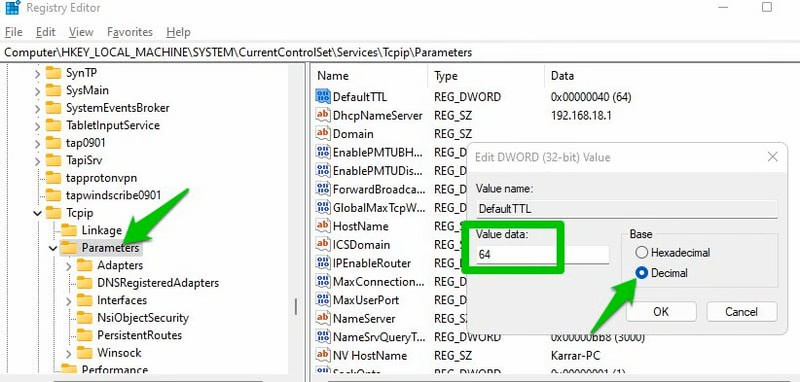Expand the SystemEventsBroker key

tap(37, 109)
